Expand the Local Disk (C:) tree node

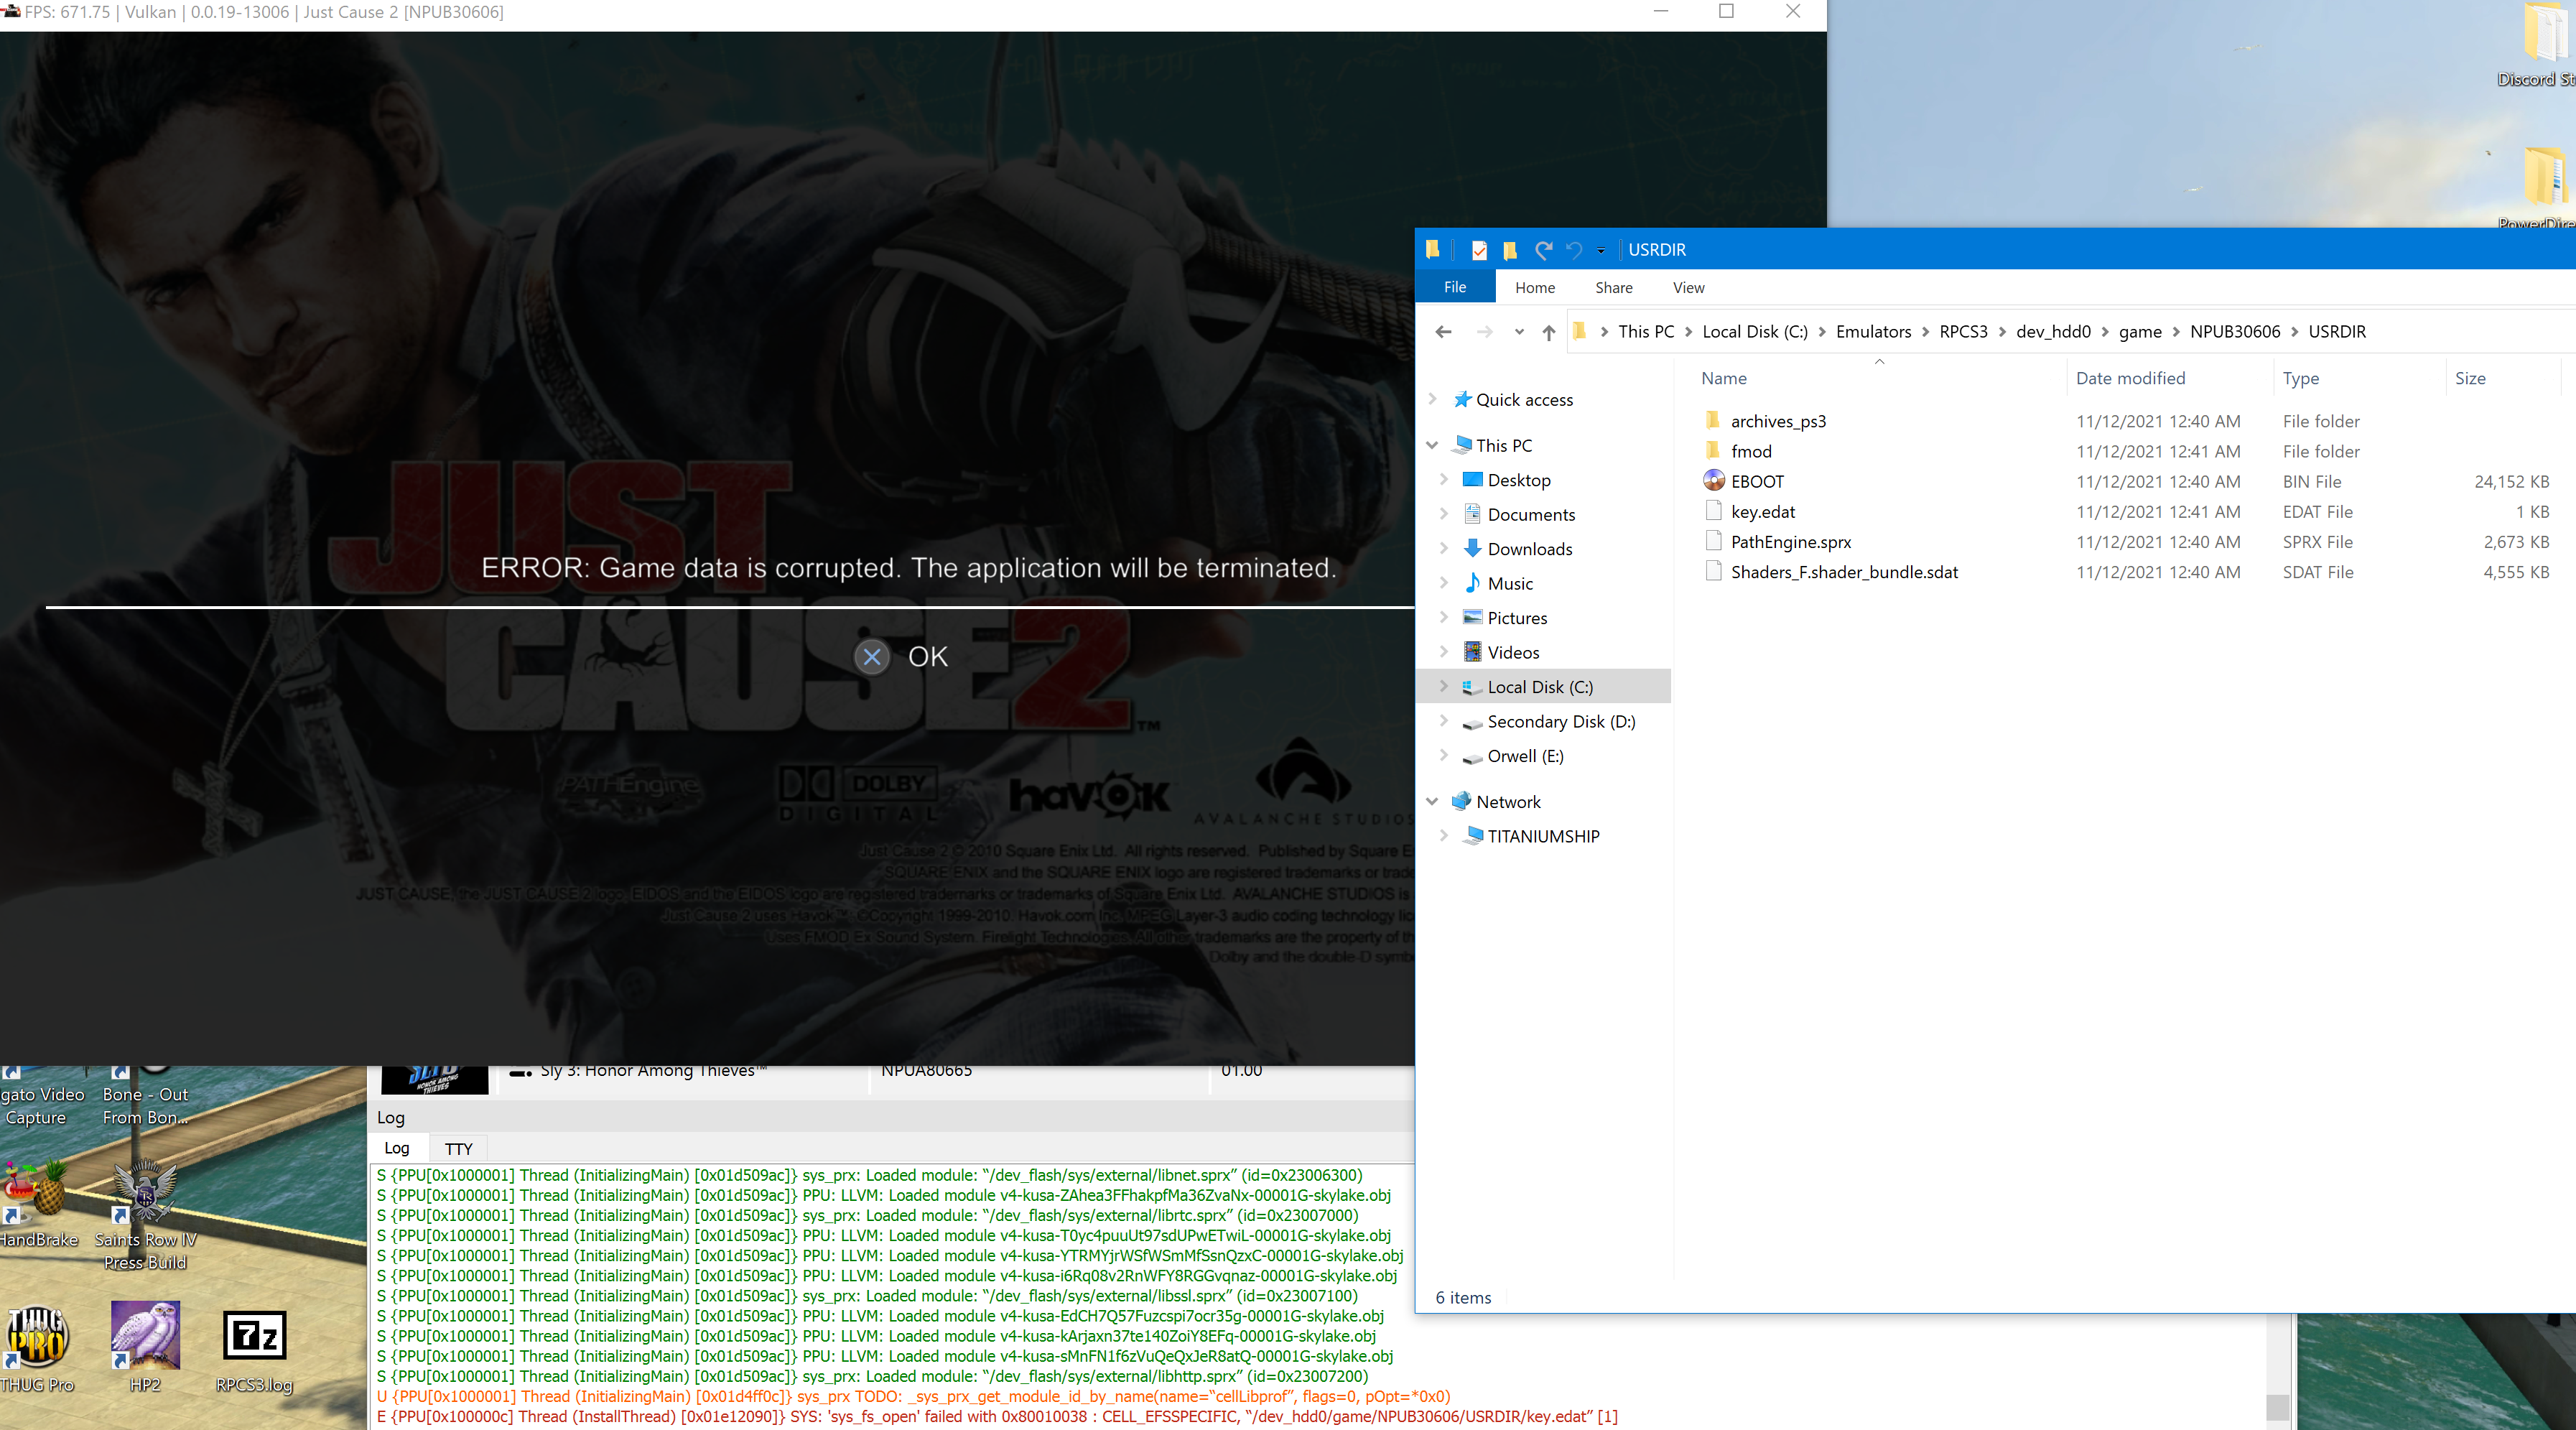click(1443, 687)
